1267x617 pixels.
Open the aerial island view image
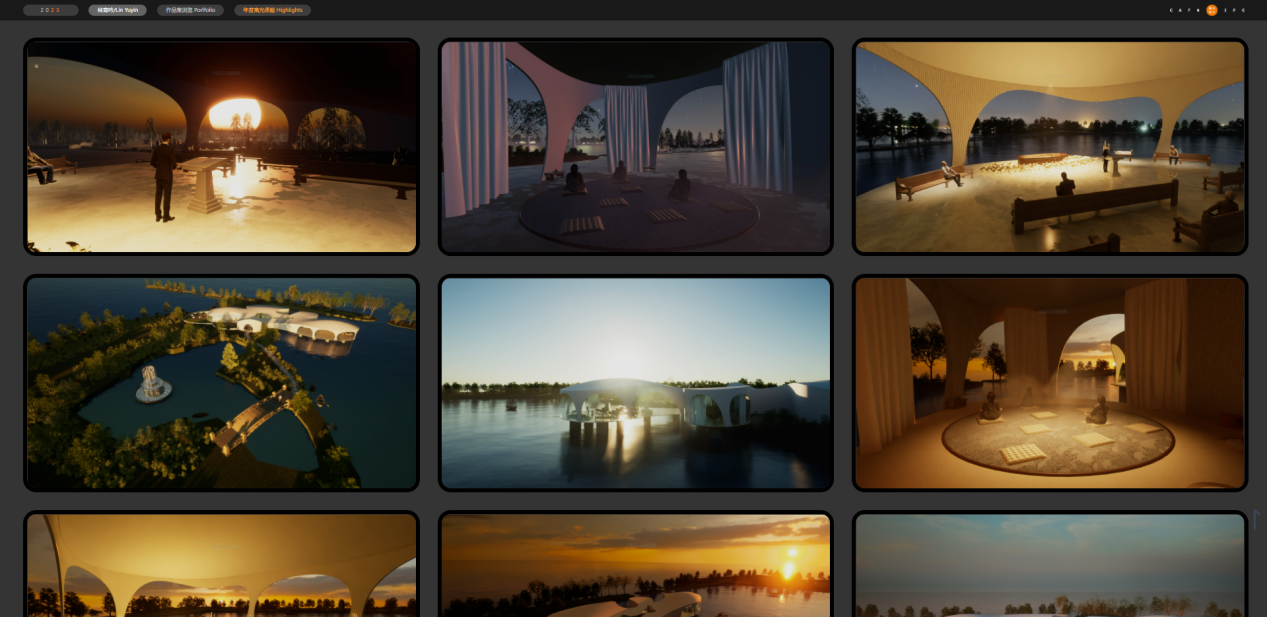(221, 383)
